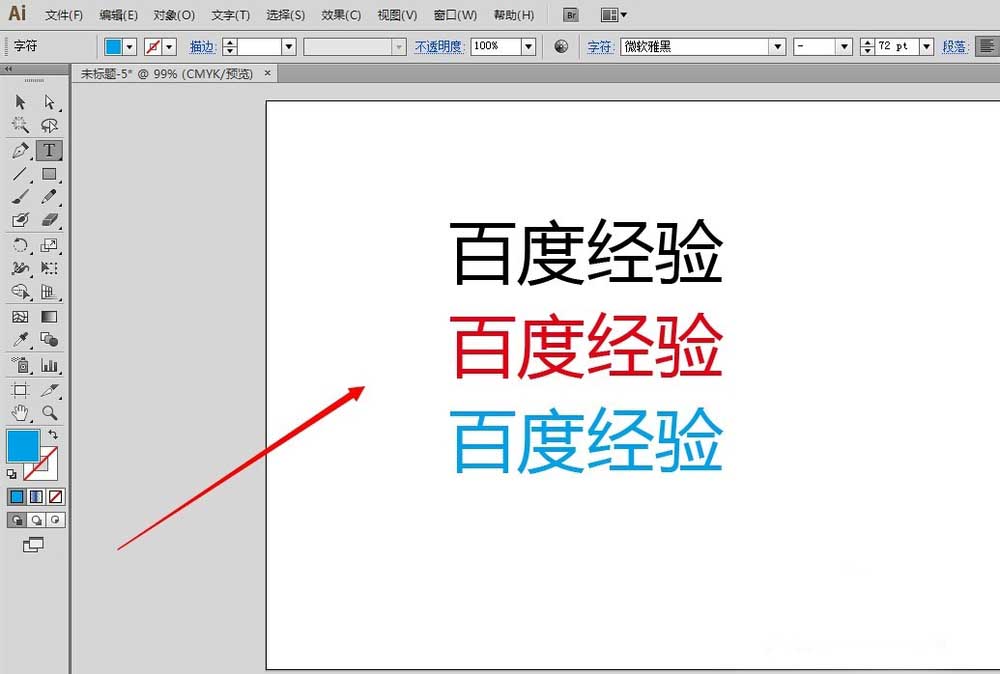Select the Paintbrush tool
Screen dimensions: 1000x674
pos(20,197)
